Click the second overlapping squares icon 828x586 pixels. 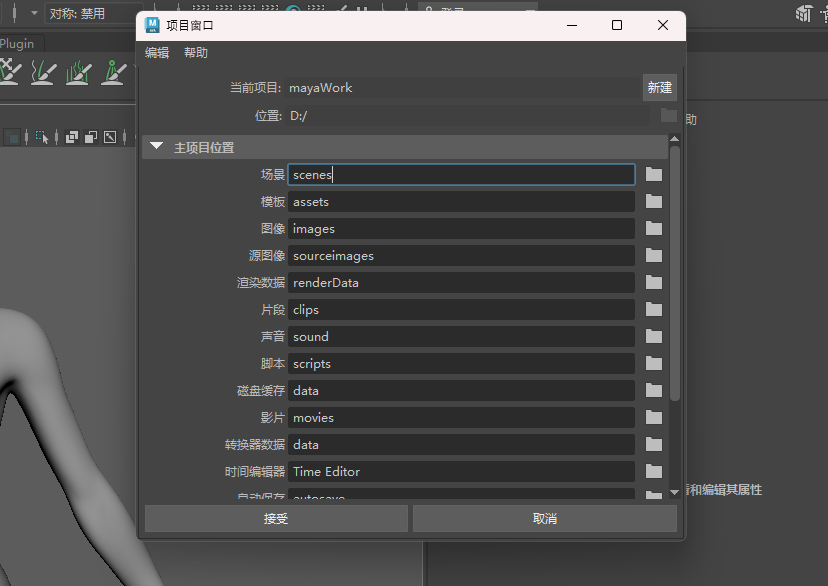[x=91, y=137]
